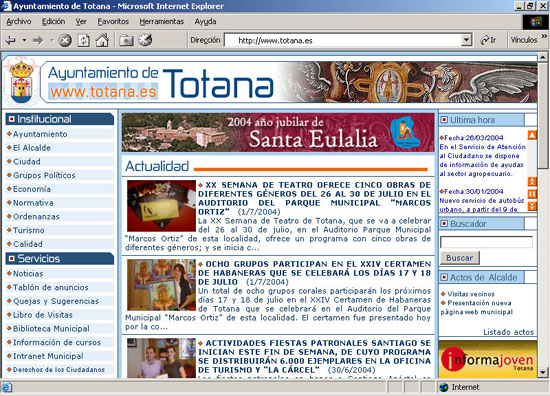Stop page loading with the X icon
Image resolution: width=550 pixels, height=396 pixels.
tap(65, 40)
